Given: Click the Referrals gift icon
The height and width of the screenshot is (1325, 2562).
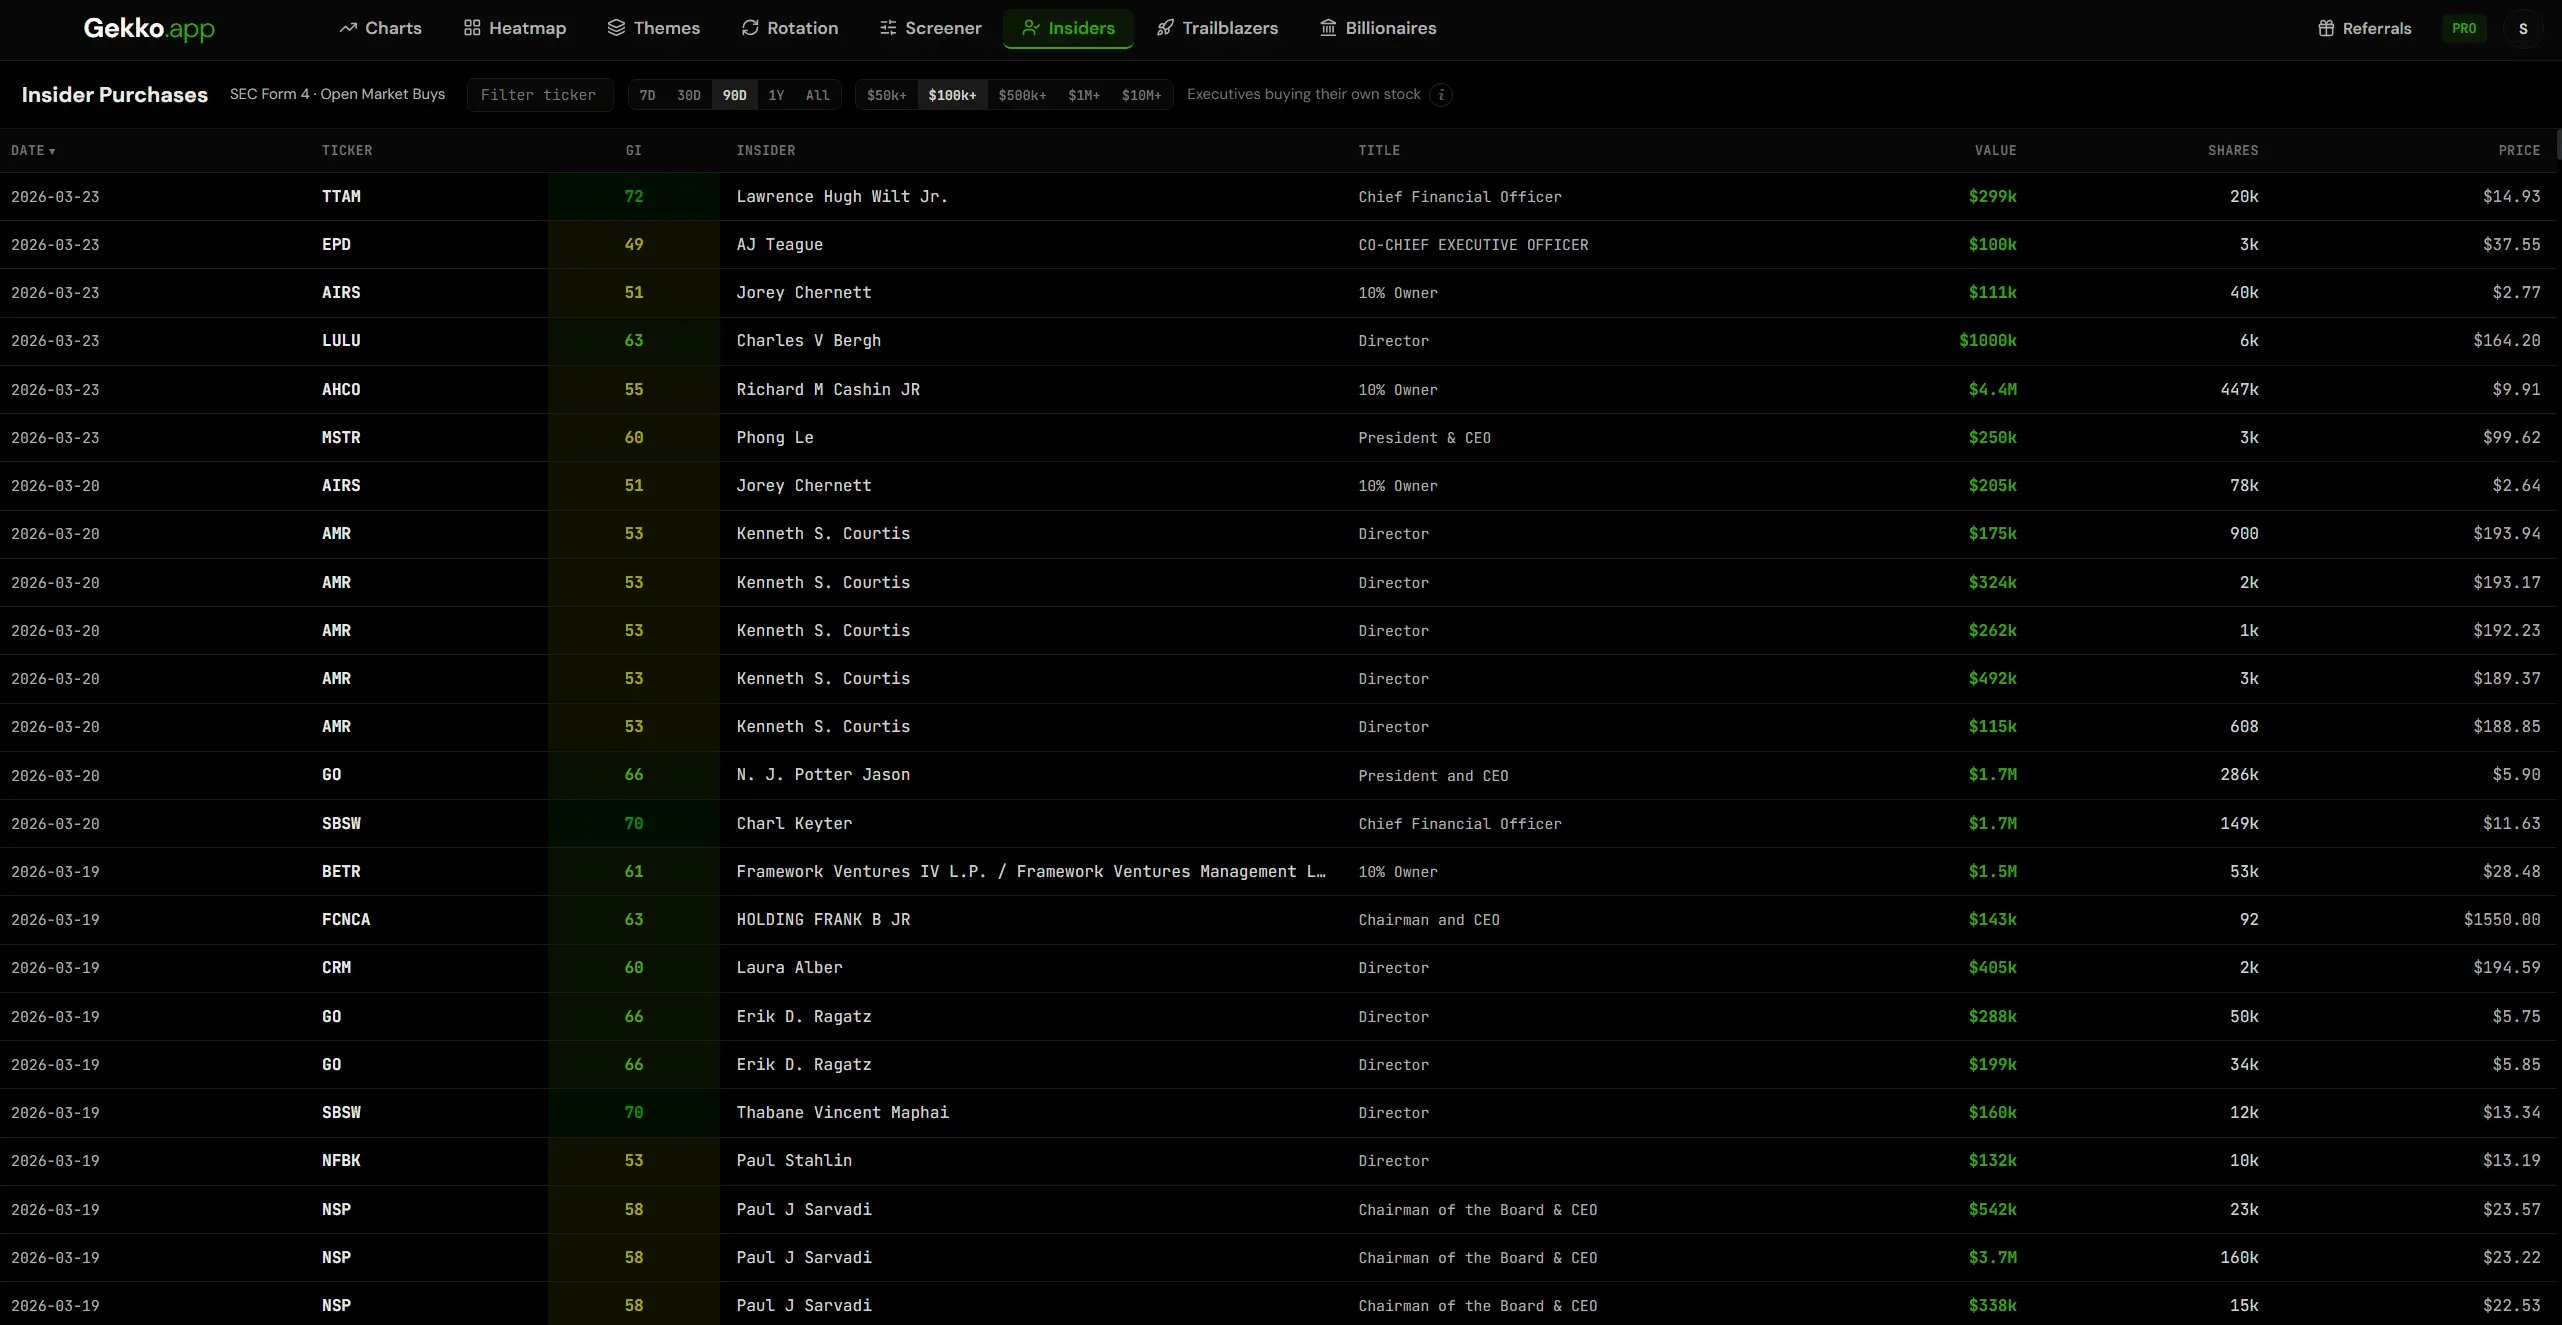Looking at the screenshot, I should (x=2326, y=28).
